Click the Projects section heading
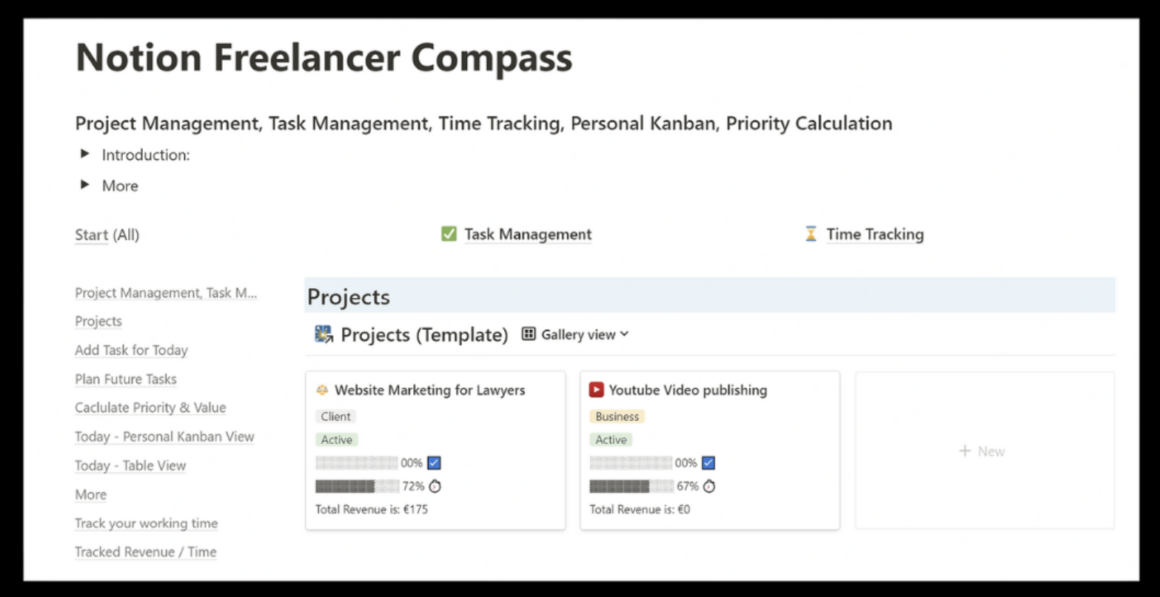 tap(348, 297)
